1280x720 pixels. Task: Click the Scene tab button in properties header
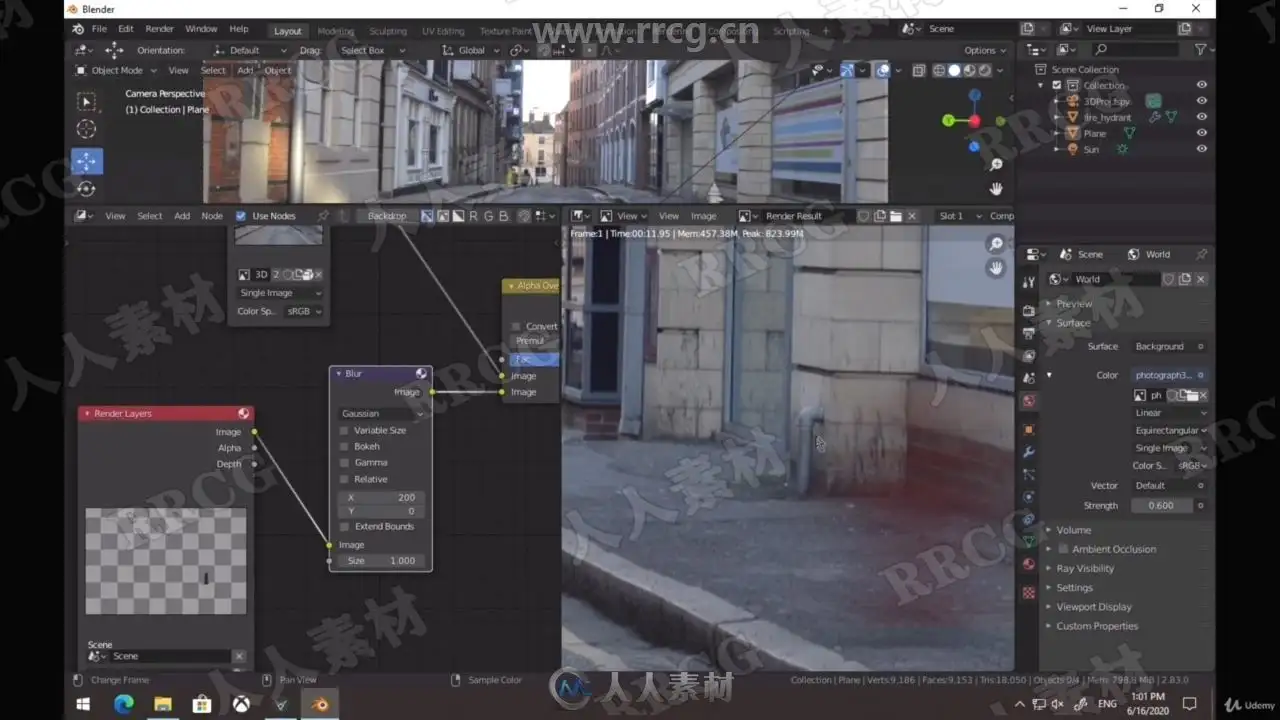1081,254
